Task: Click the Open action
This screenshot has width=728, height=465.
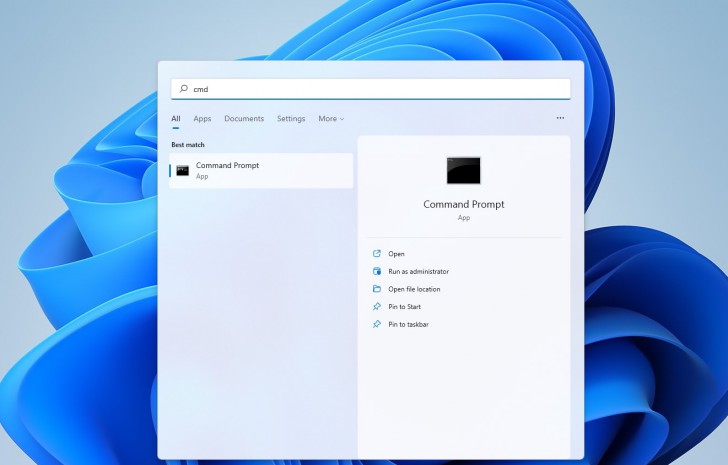Action: [396, 254]
